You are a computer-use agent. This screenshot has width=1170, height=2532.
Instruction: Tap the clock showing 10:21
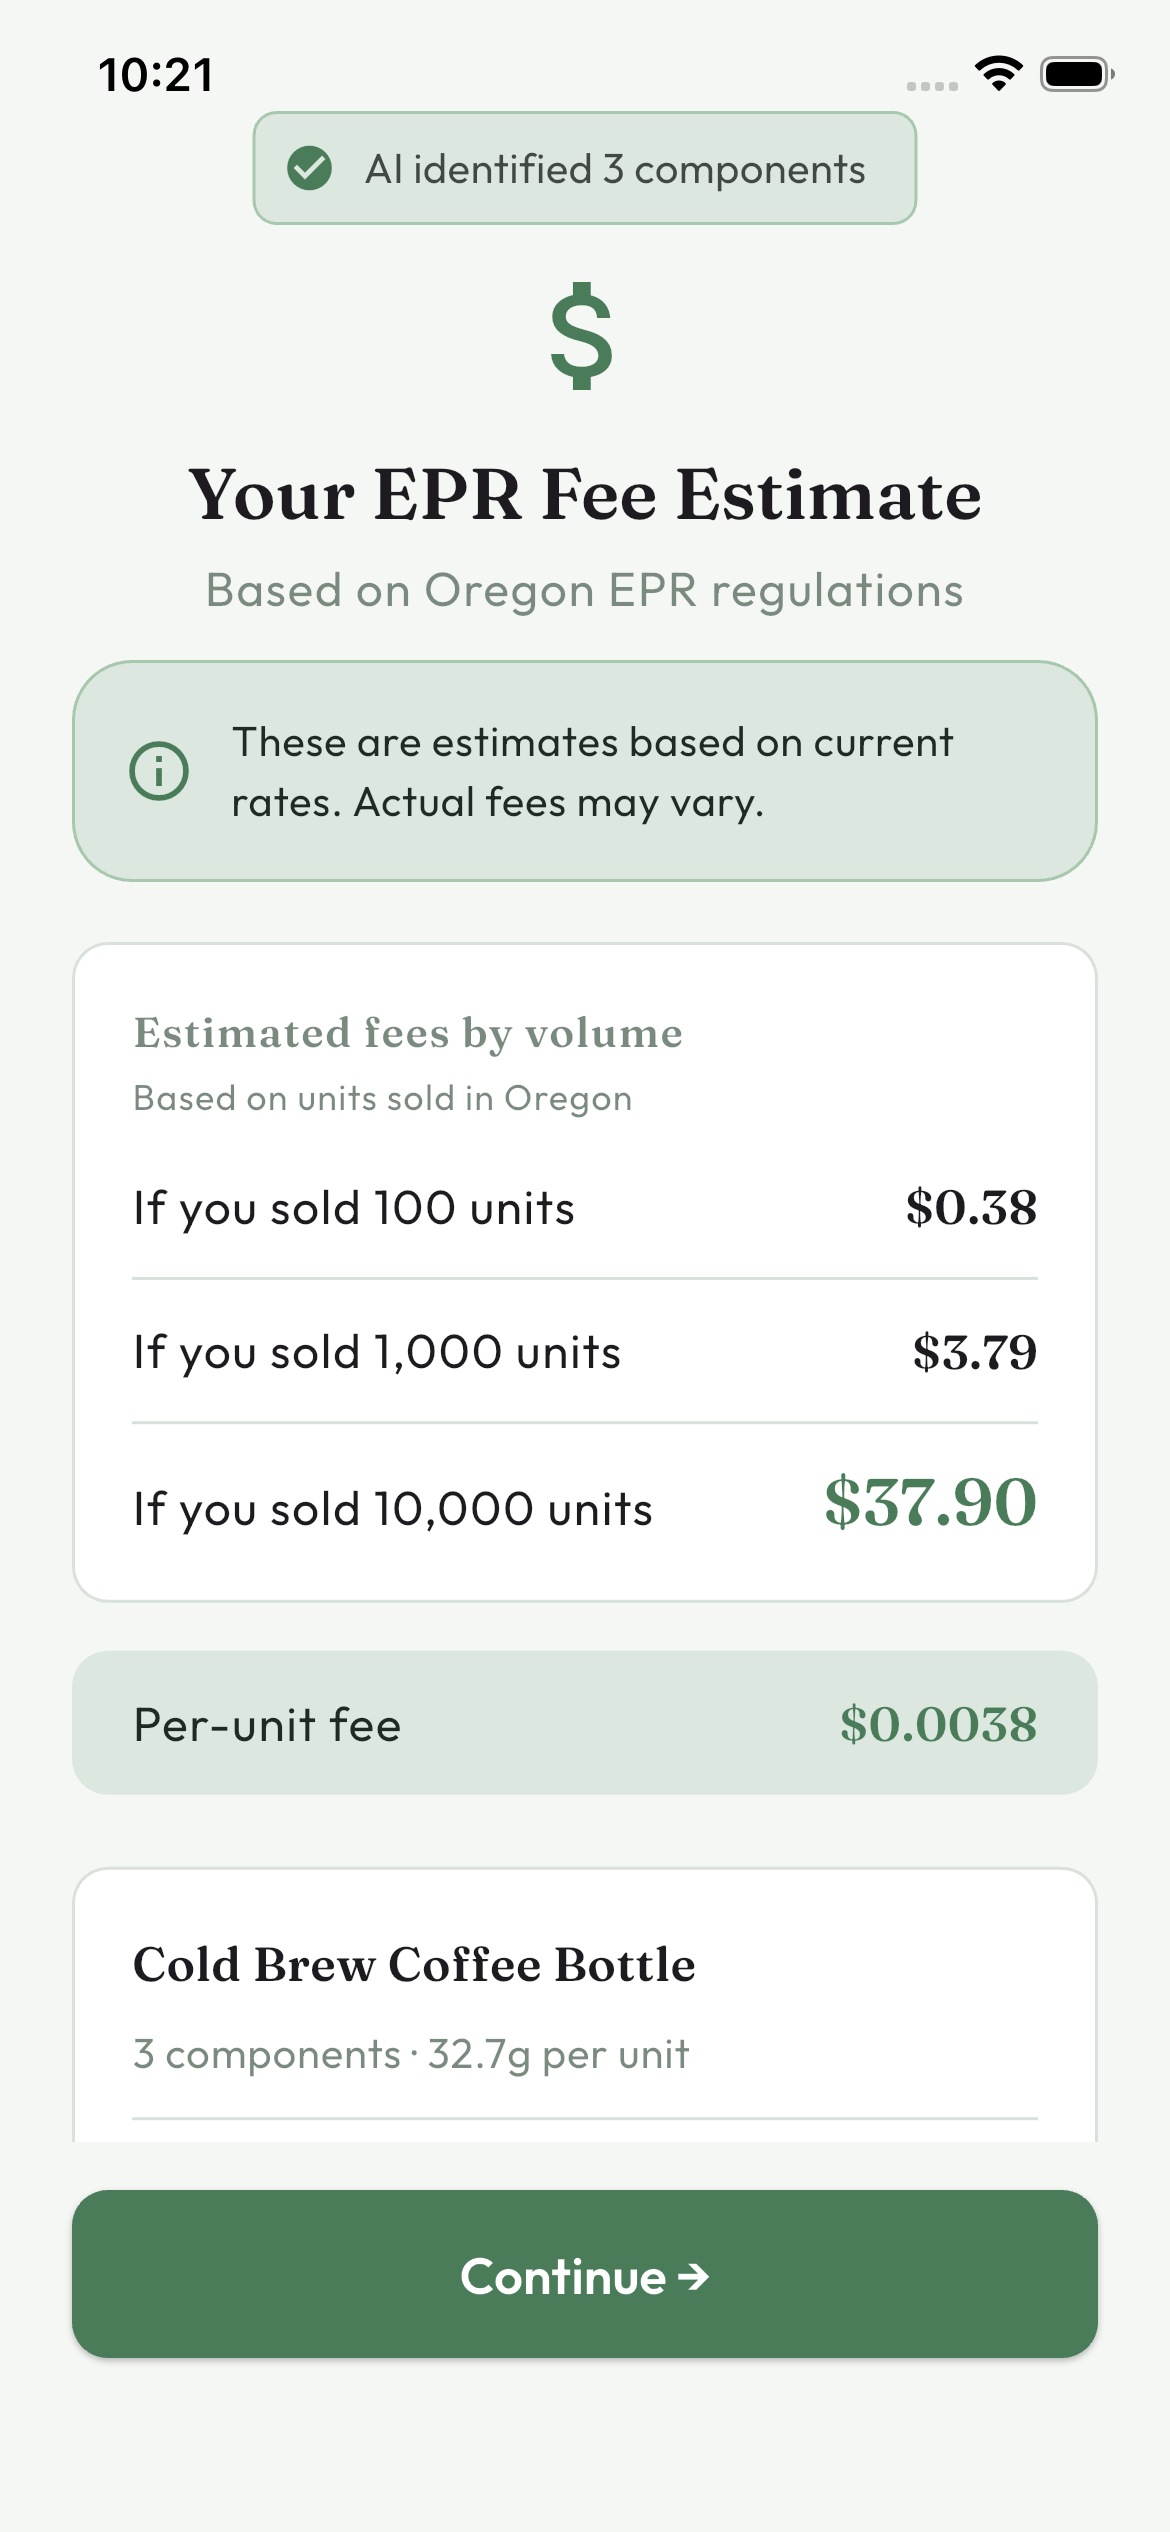[156, 72]
